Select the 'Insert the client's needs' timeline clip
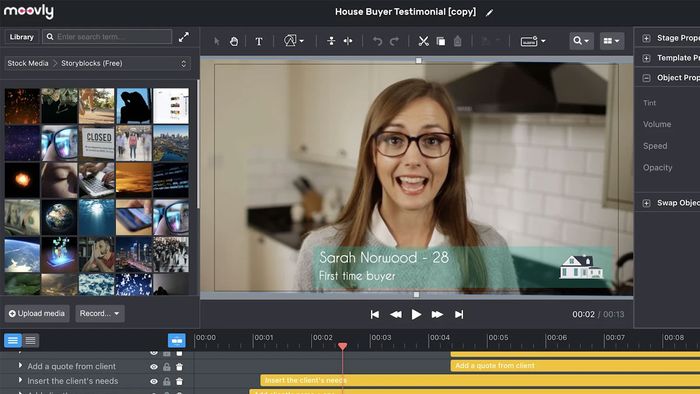Viewport: 700px width, 394px height. tap(480, 381)
